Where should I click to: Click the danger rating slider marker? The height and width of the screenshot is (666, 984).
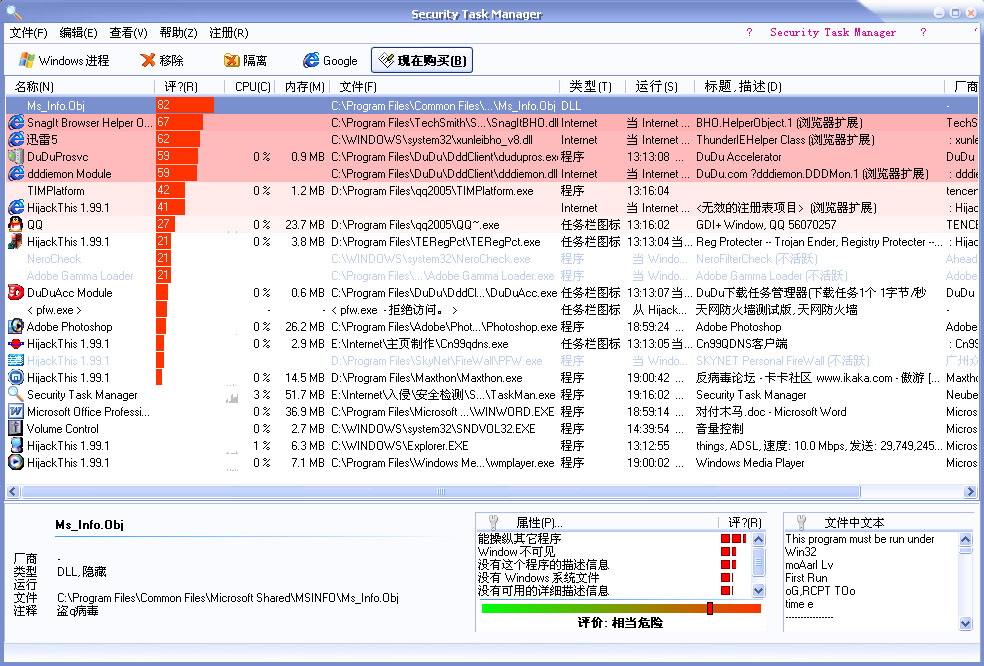click(x=710, y=608)
